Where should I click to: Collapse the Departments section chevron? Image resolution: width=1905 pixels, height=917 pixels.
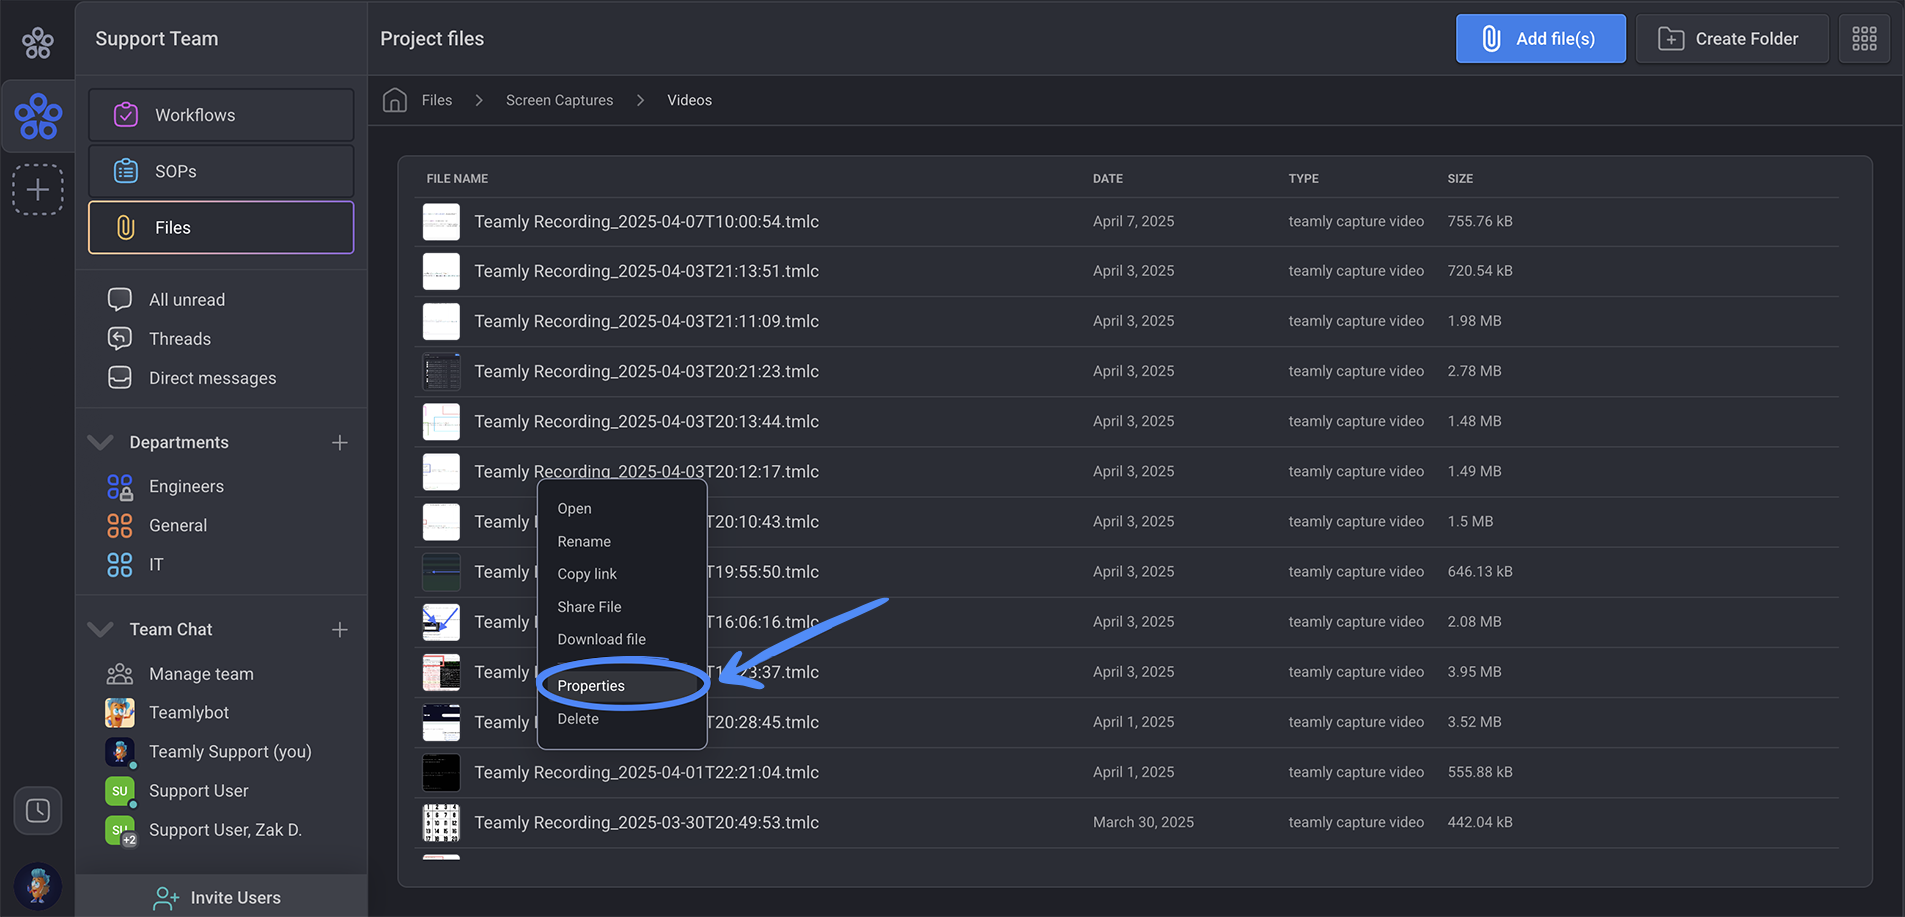pos(100,442)
